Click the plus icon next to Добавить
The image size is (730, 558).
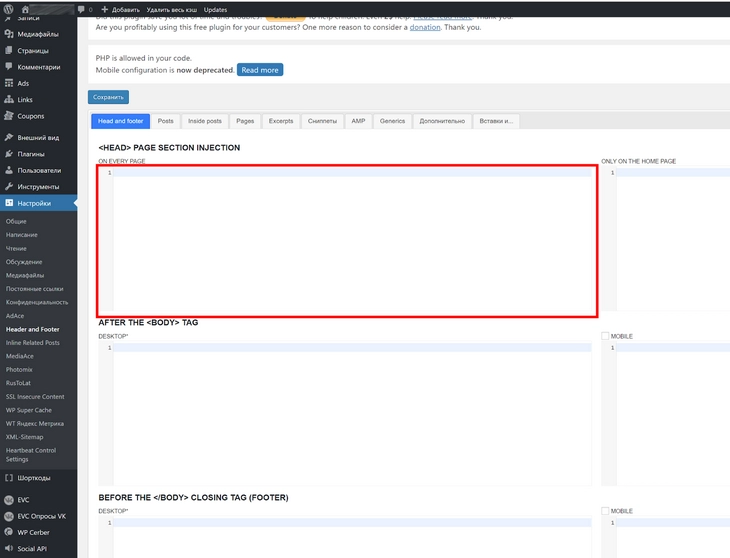coord(104,9)
